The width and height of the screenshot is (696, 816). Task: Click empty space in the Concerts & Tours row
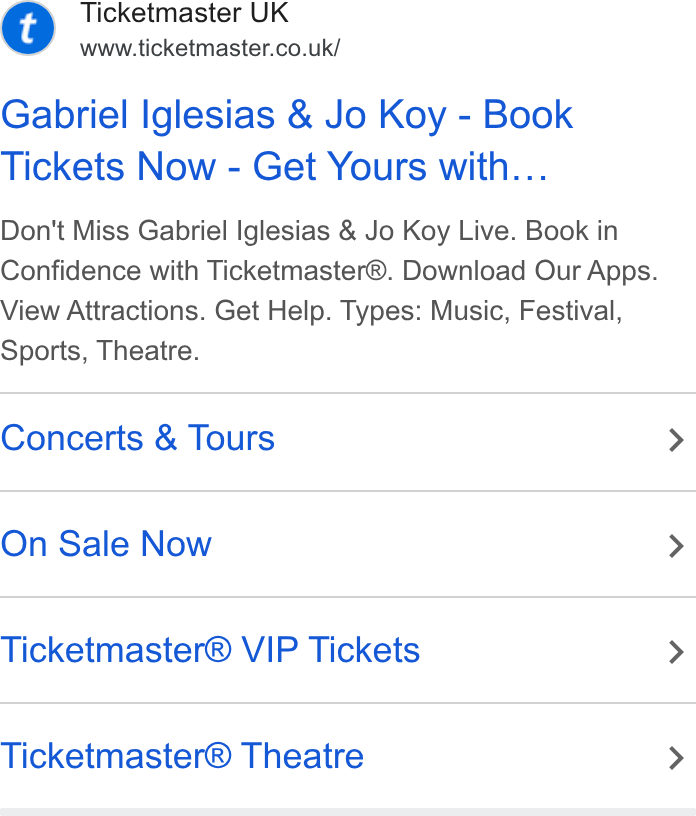469,441
